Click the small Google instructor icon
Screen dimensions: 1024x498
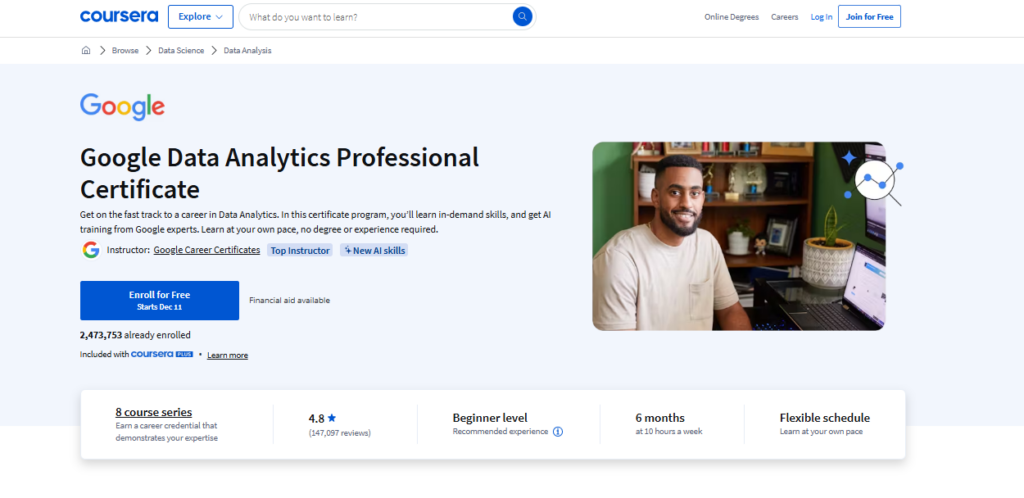pos(91,250)
